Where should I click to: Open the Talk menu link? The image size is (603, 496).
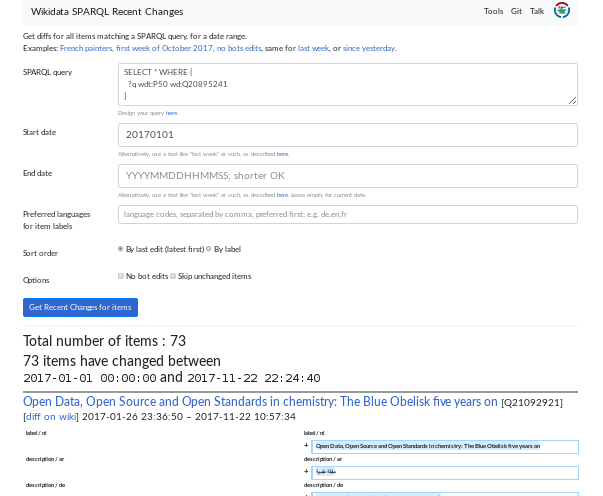click(x=537, y=11)
